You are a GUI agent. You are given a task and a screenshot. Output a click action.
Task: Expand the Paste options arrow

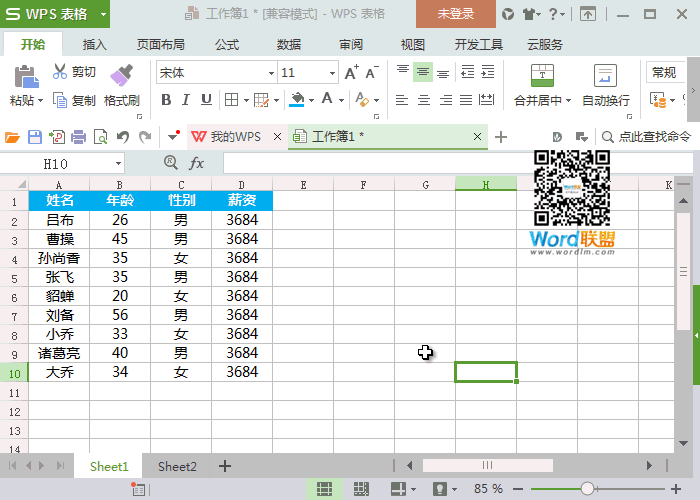pos(40,100)
